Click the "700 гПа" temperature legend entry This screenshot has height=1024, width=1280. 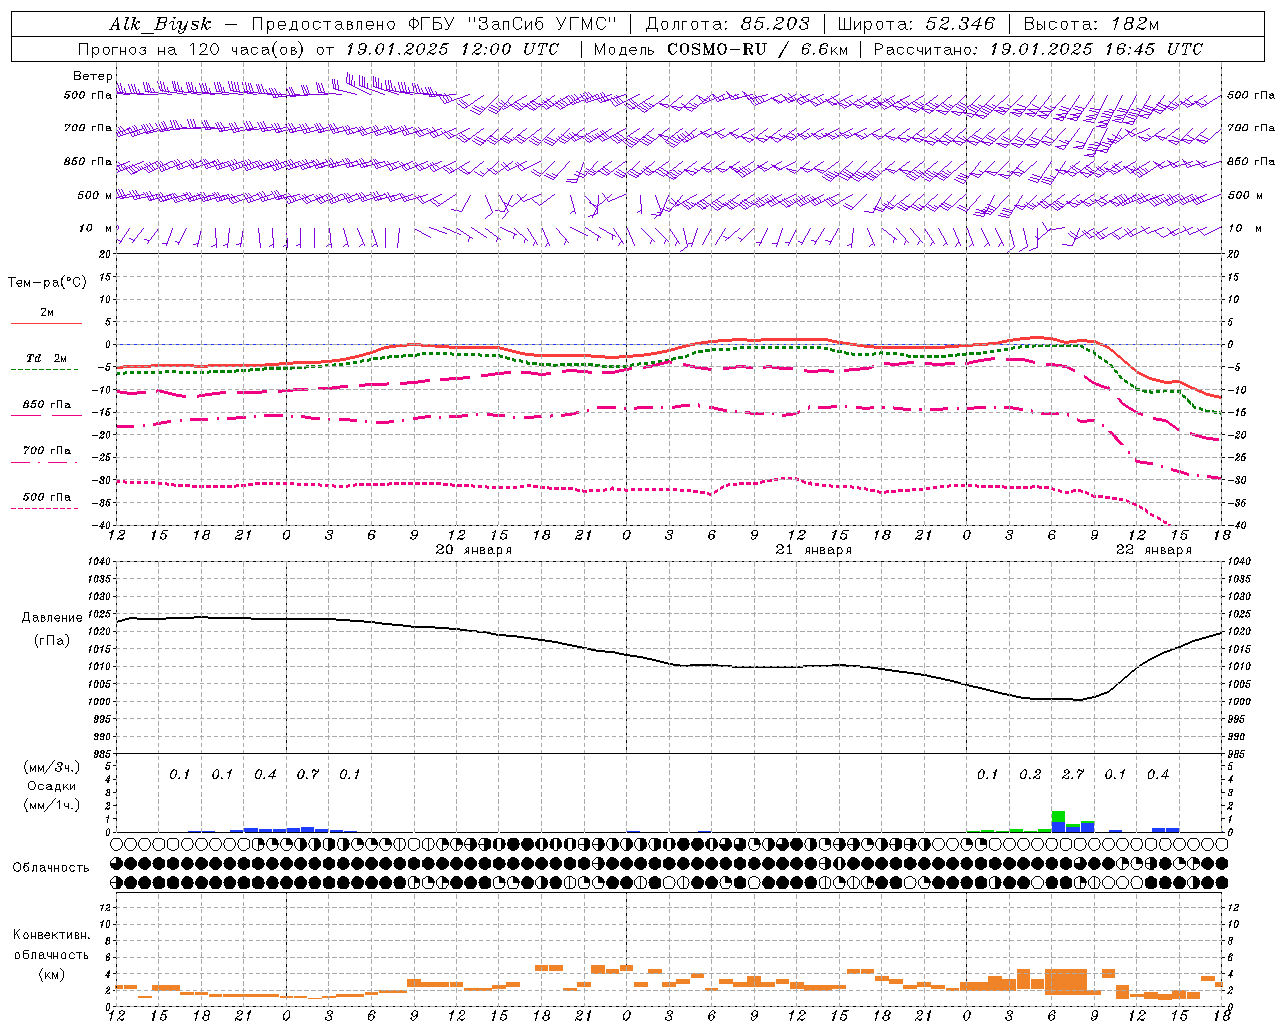(46, 451)
